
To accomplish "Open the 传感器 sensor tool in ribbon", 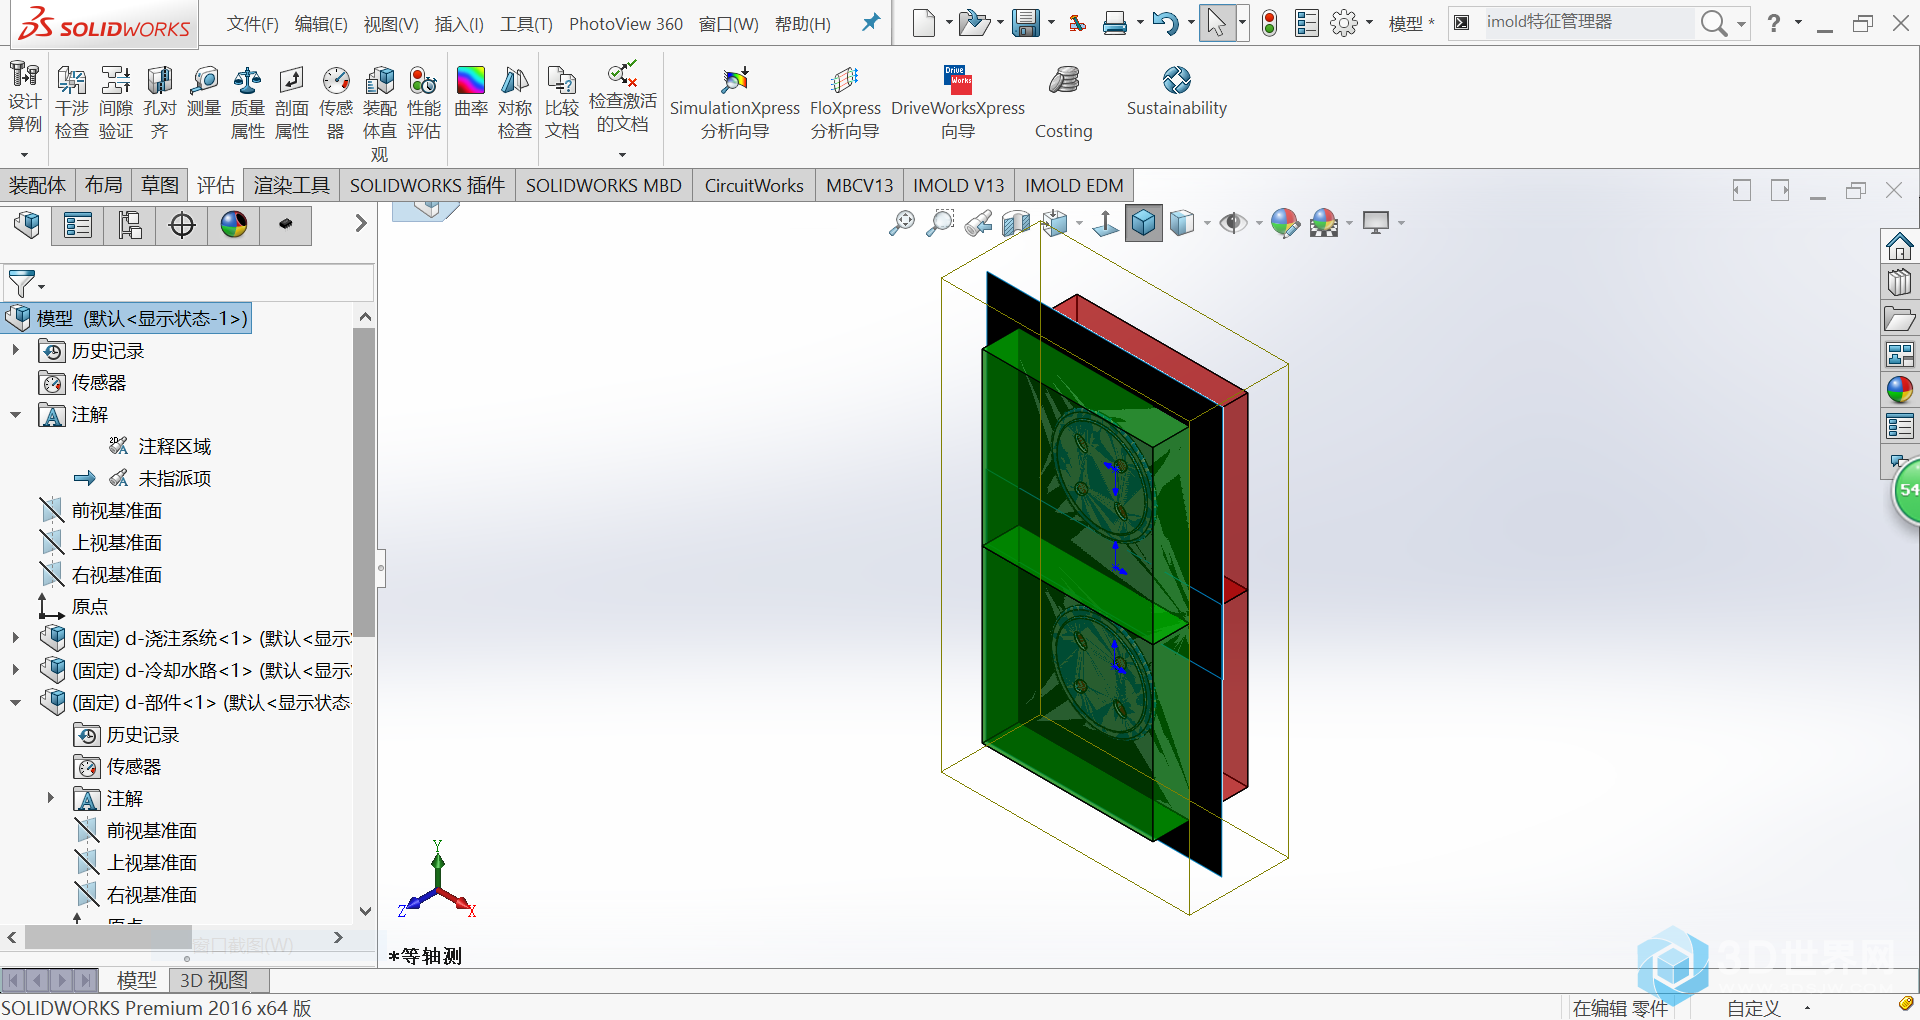I will coord(336,103).
